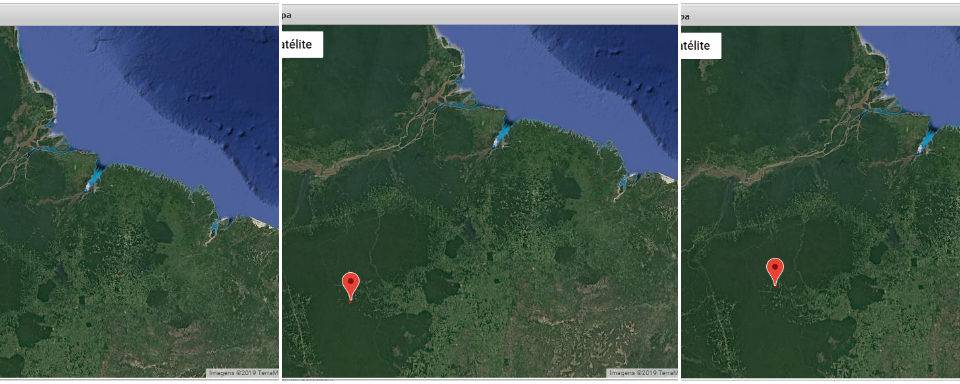Select the Satélite view button in the right map
This screenshot has width=960, height=384.
[702, 45]
